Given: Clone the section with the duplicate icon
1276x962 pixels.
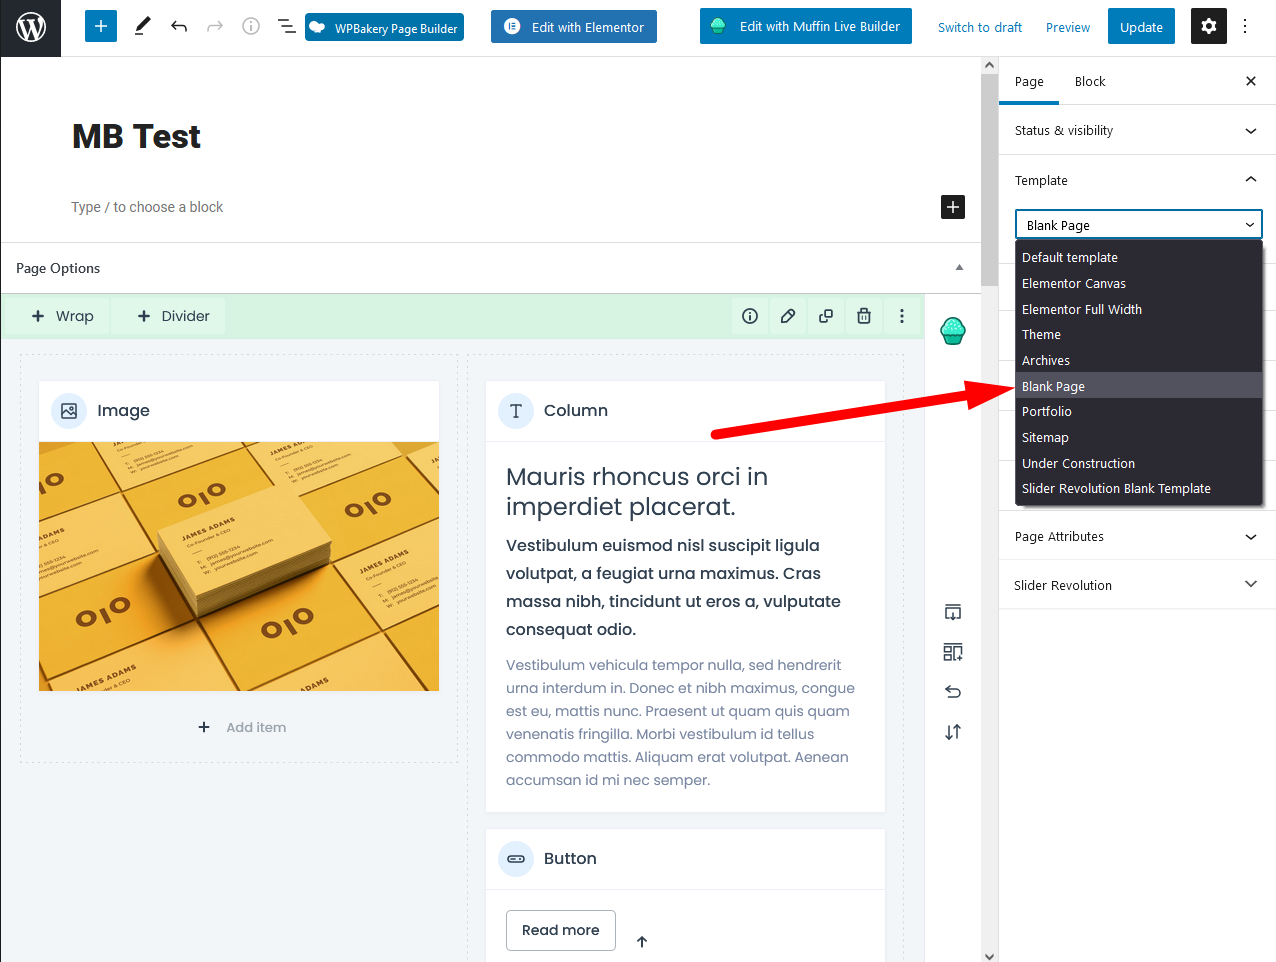Looking at the screenshot, I should pyautogui.click(x=826, y=316).
